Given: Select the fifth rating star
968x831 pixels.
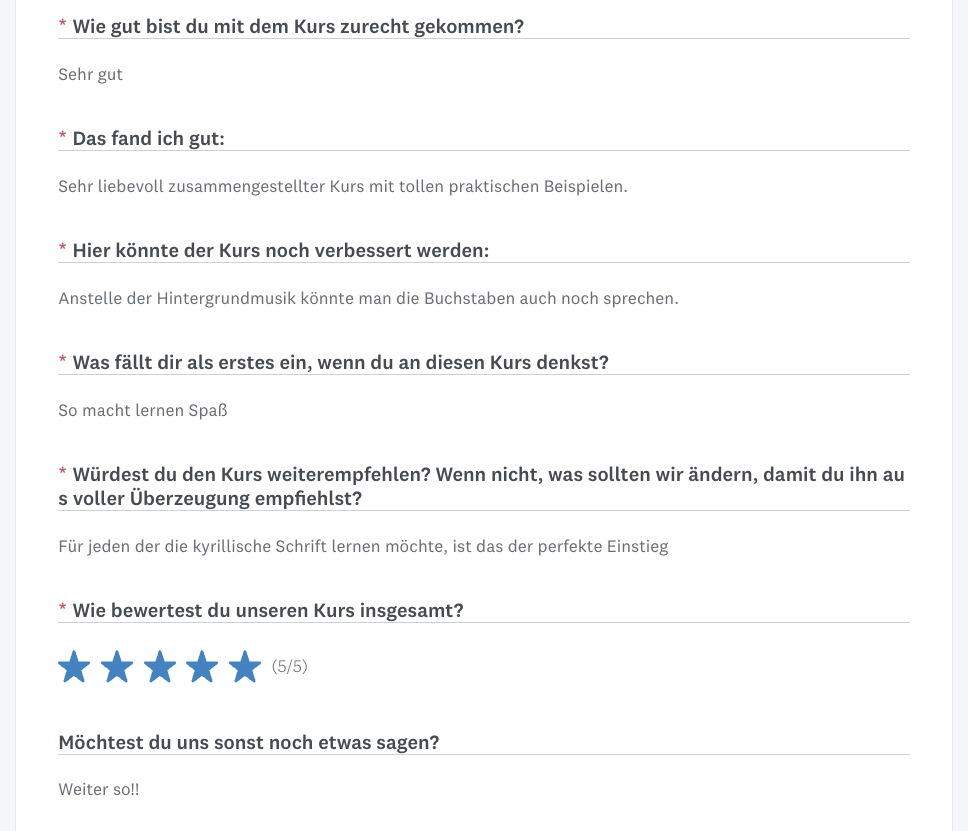Looking at the screenshot, I should tap(245, 666).
